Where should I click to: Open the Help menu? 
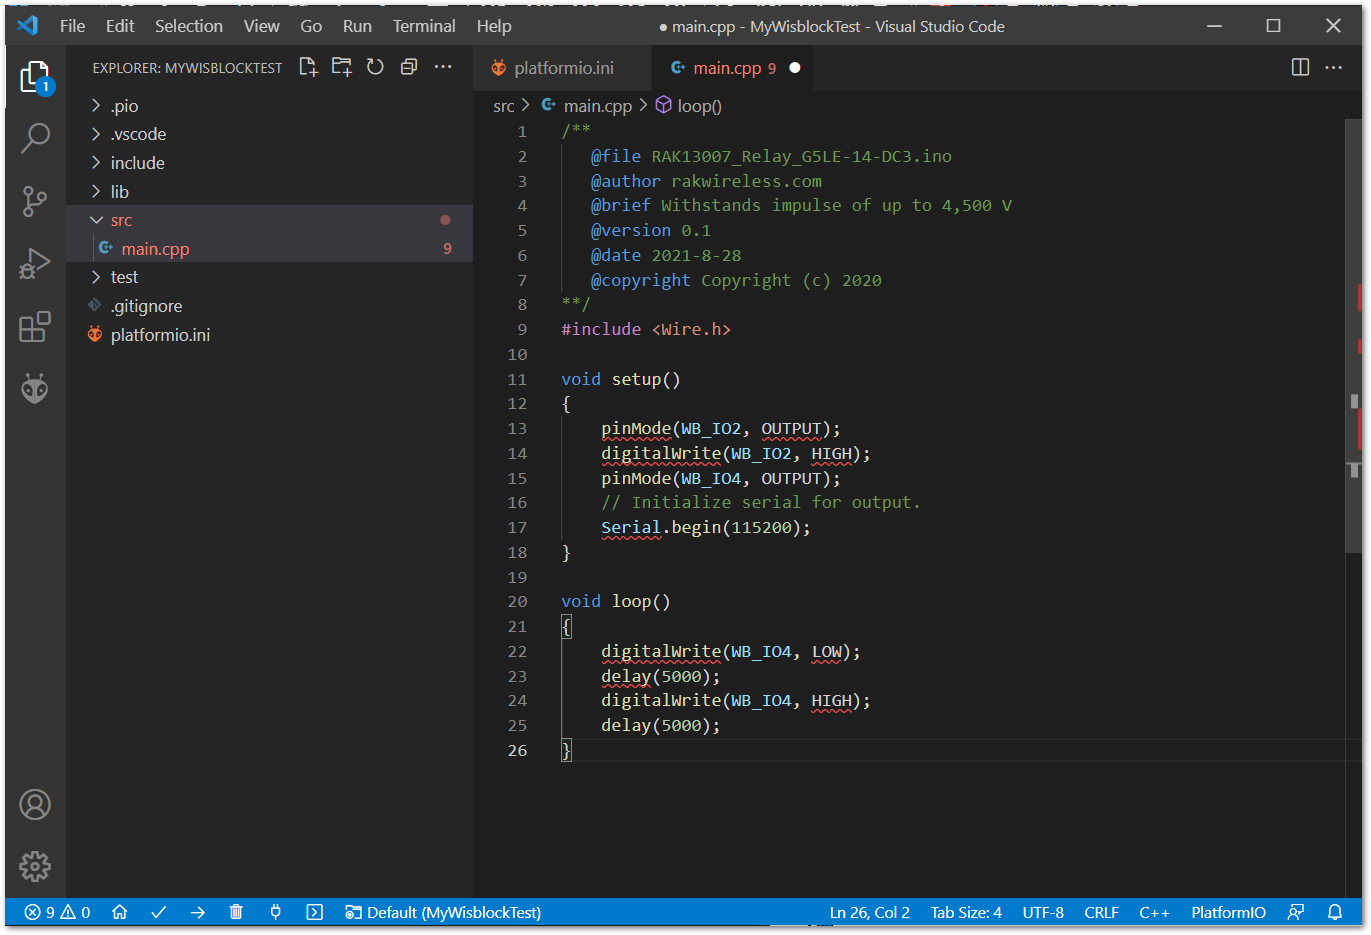[494, 26]
